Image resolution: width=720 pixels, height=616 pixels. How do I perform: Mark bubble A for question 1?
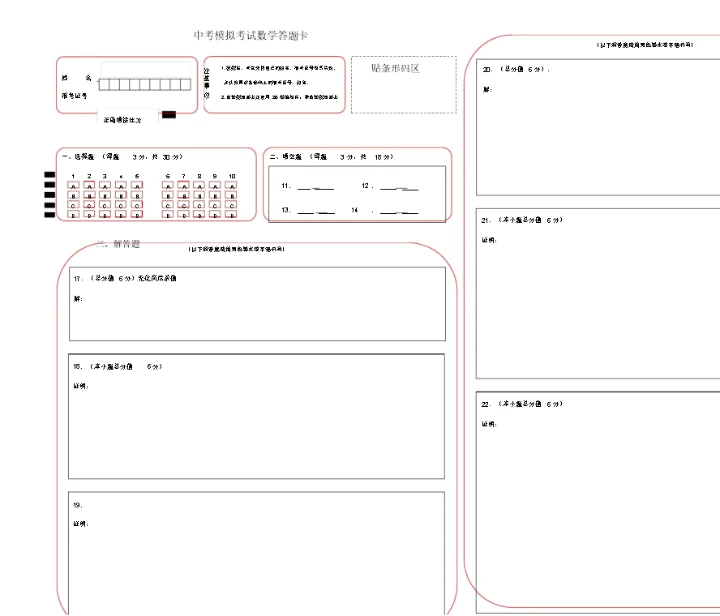(73, 187)
